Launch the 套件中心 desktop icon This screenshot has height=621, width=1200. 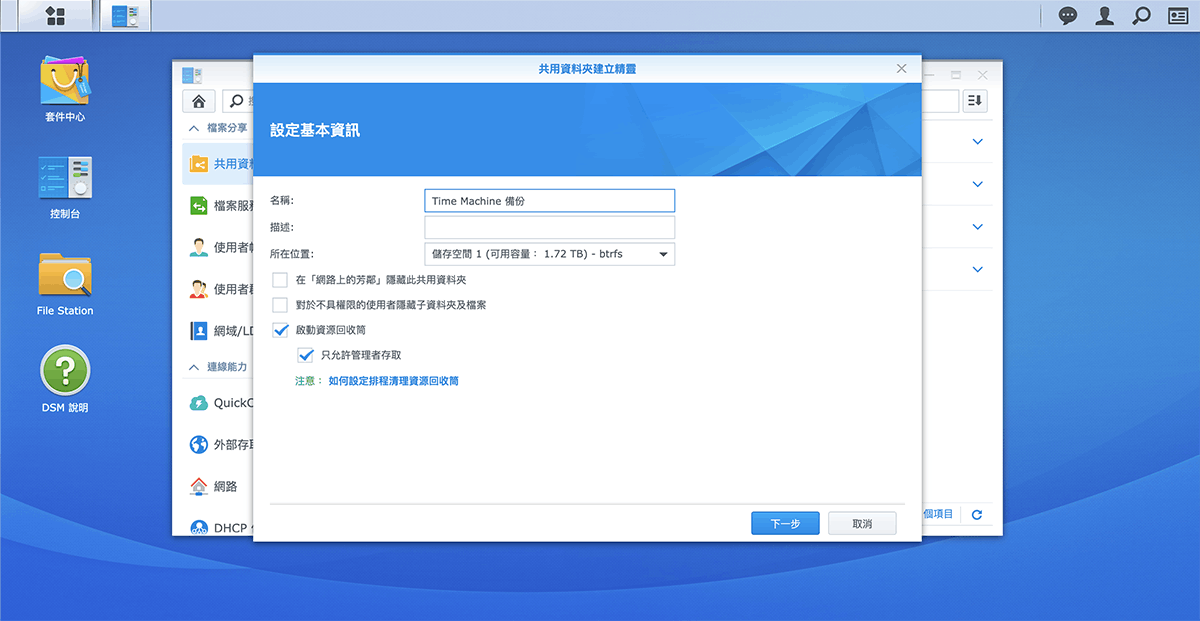(65, 88)
